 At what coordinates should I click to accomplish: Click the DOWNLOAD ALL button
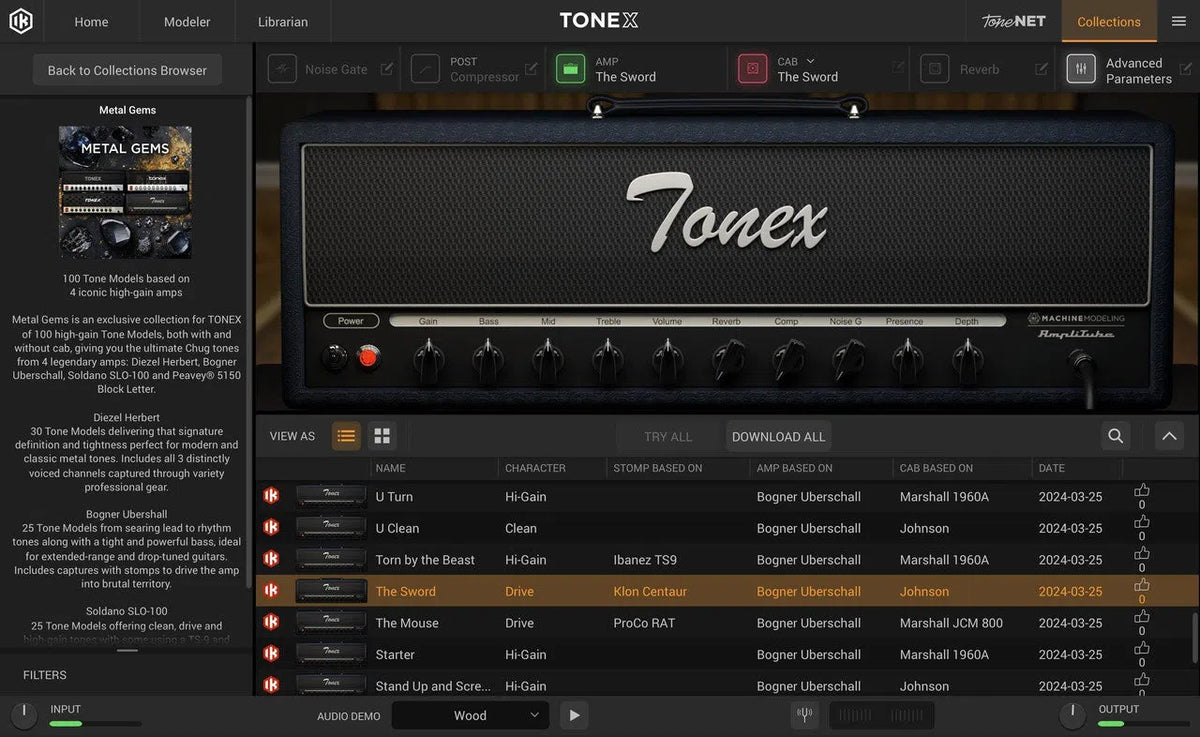tap(778, 436)
